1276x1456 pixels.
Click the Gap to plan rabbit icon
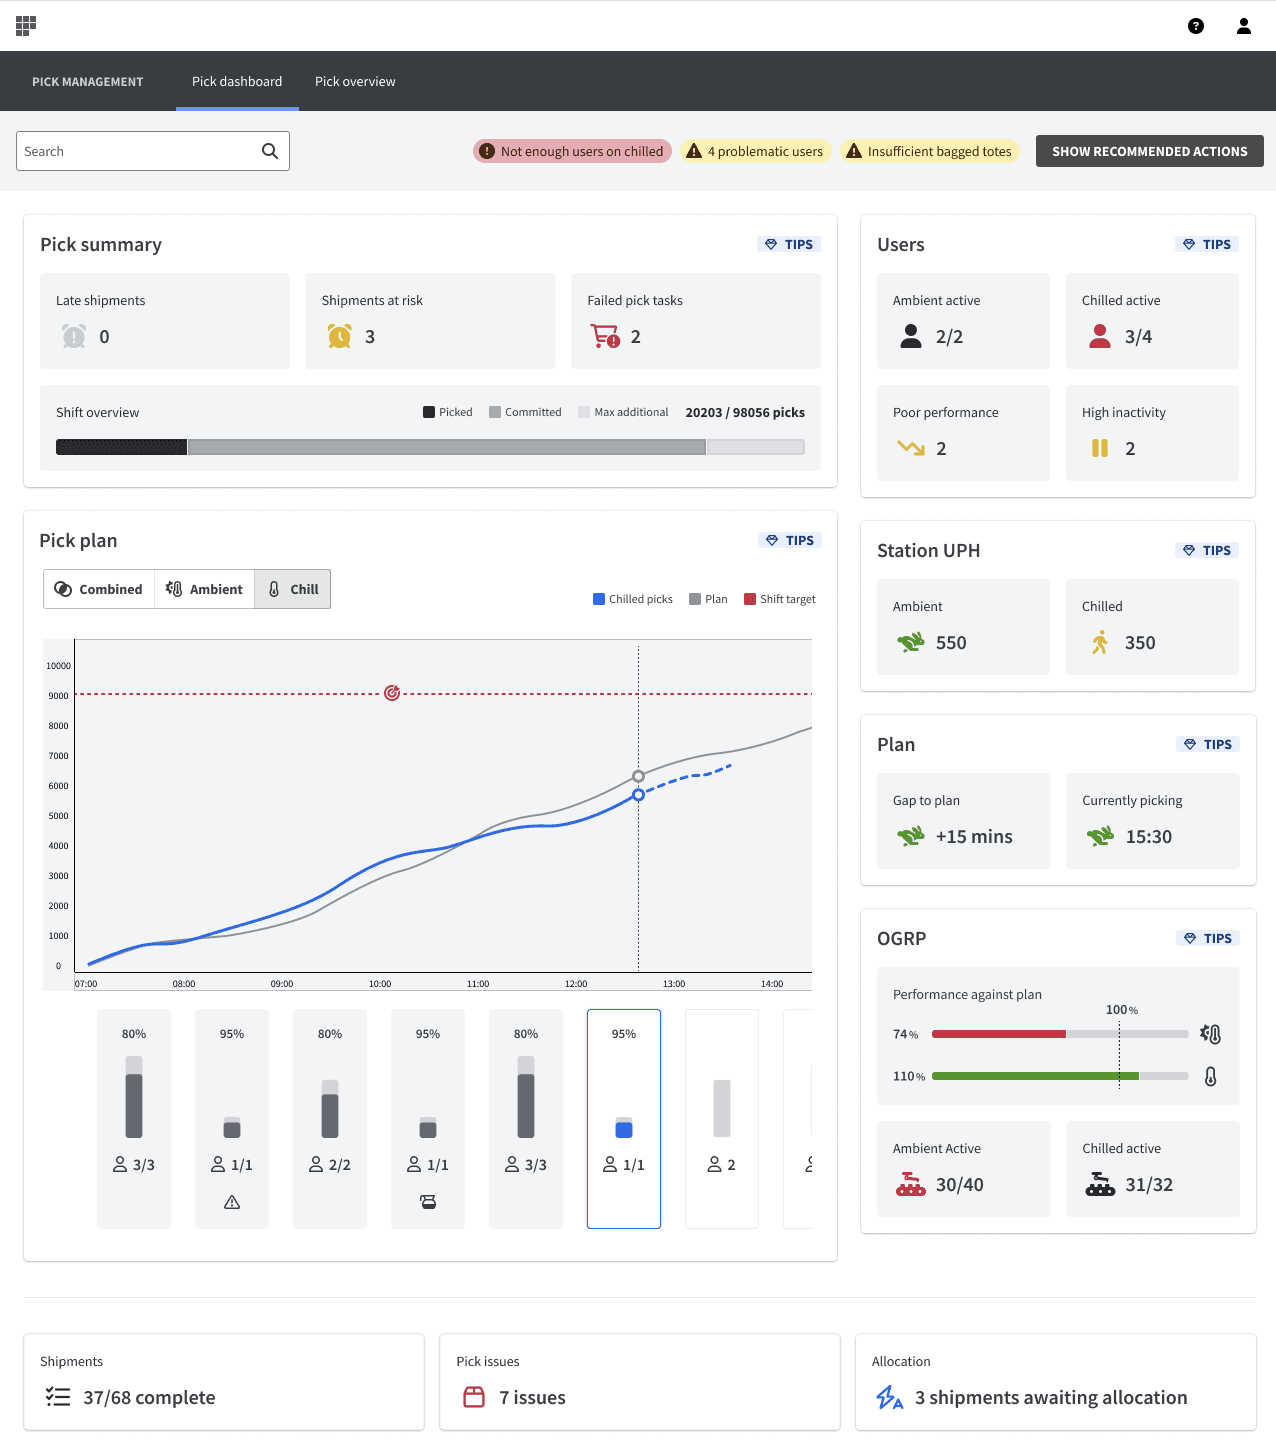click(x=911, y=836)
